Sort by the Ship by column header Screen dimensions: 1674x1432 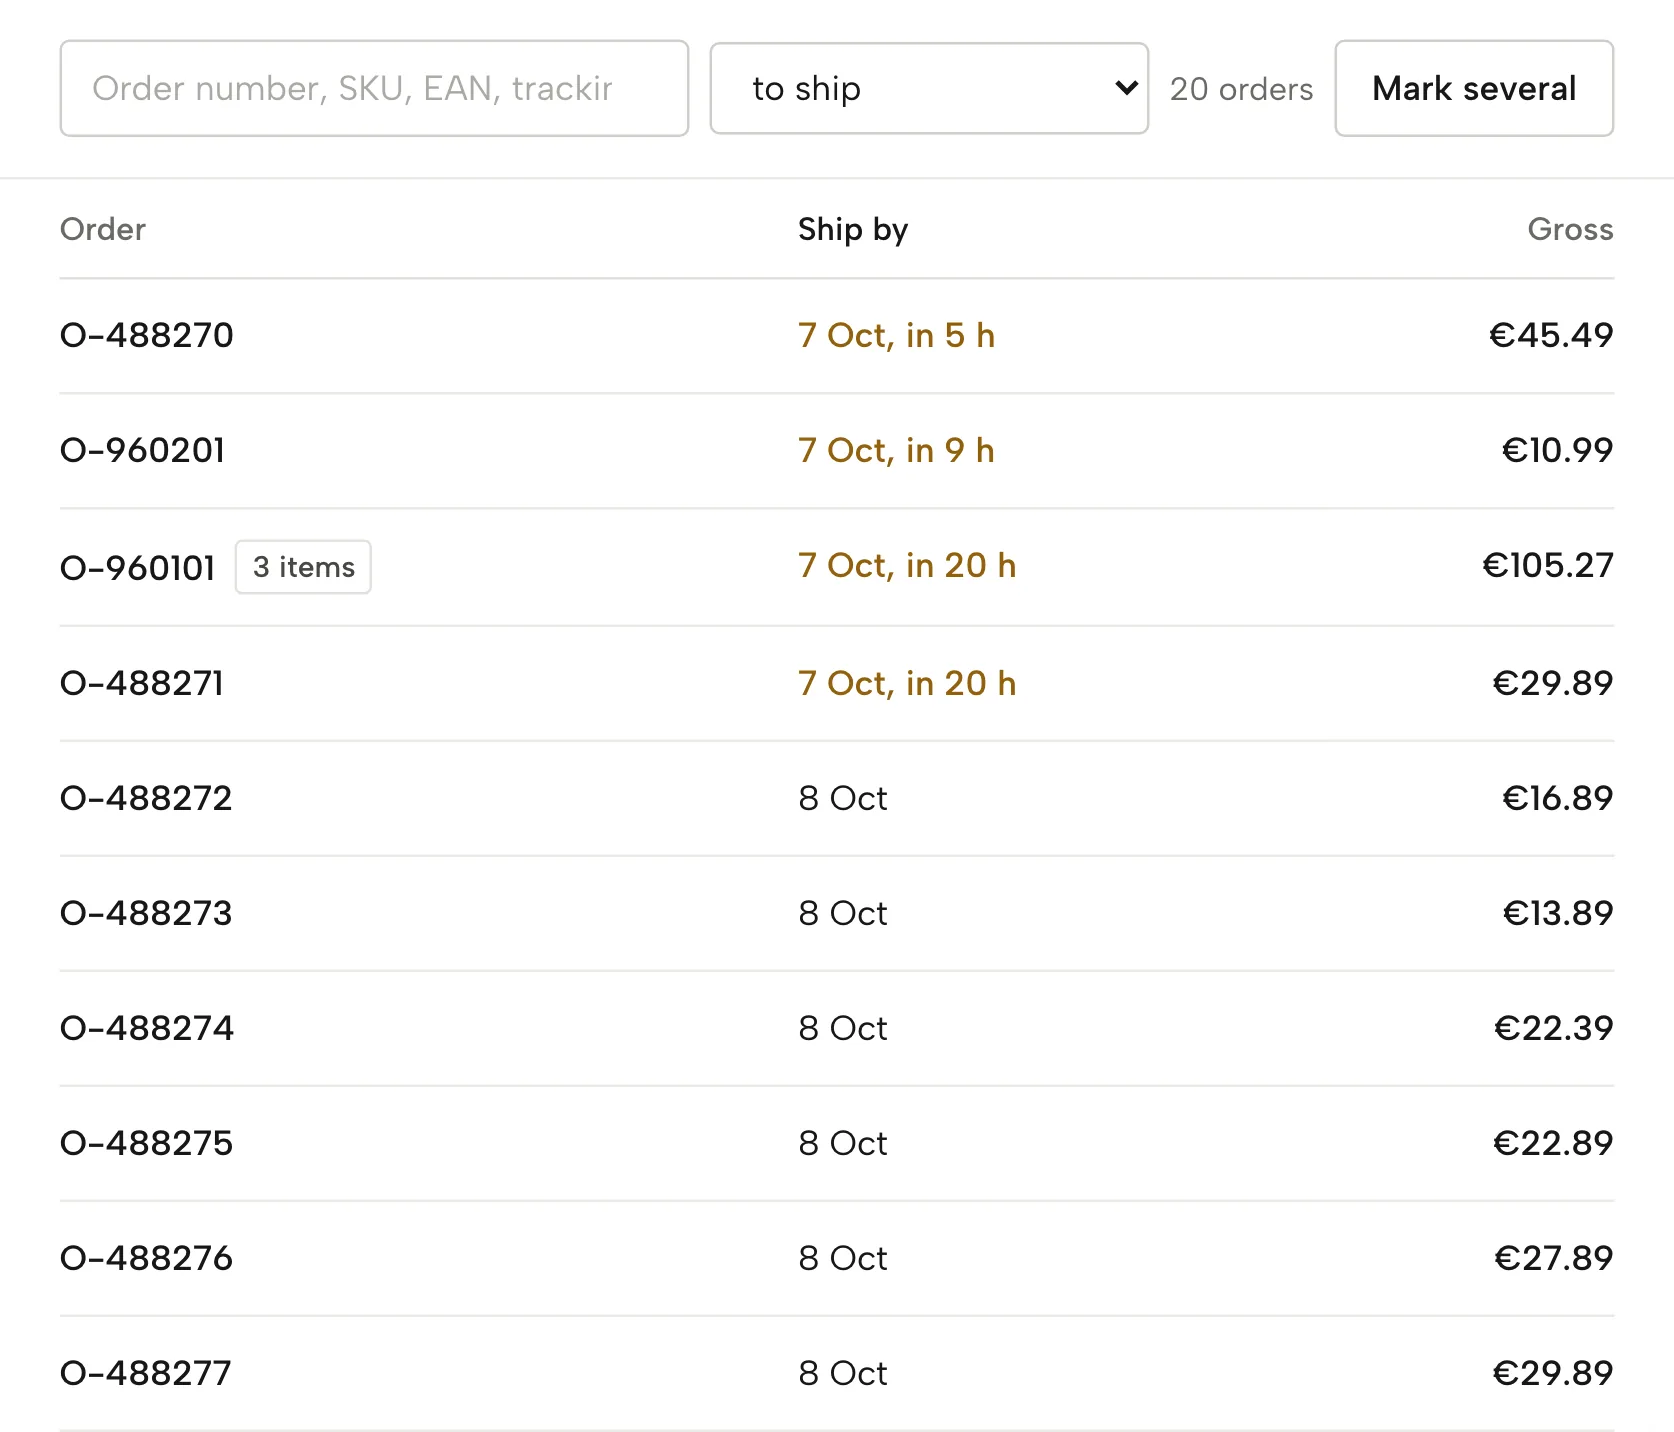coord(853,229)
